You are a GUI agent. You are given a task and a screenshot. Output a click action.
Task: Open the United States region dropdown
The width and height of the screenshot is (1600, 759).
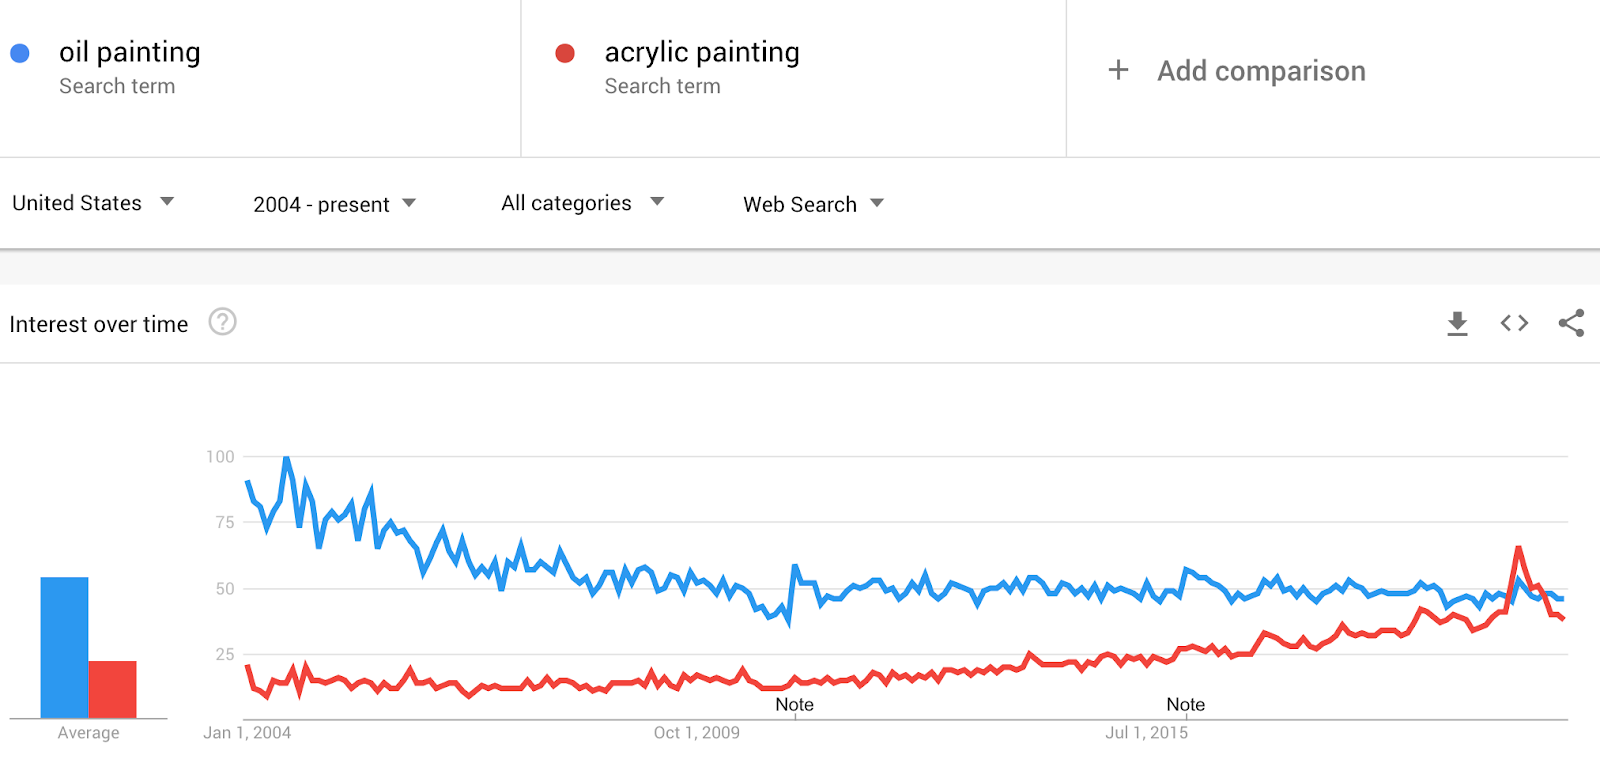[x=93, y=203]
